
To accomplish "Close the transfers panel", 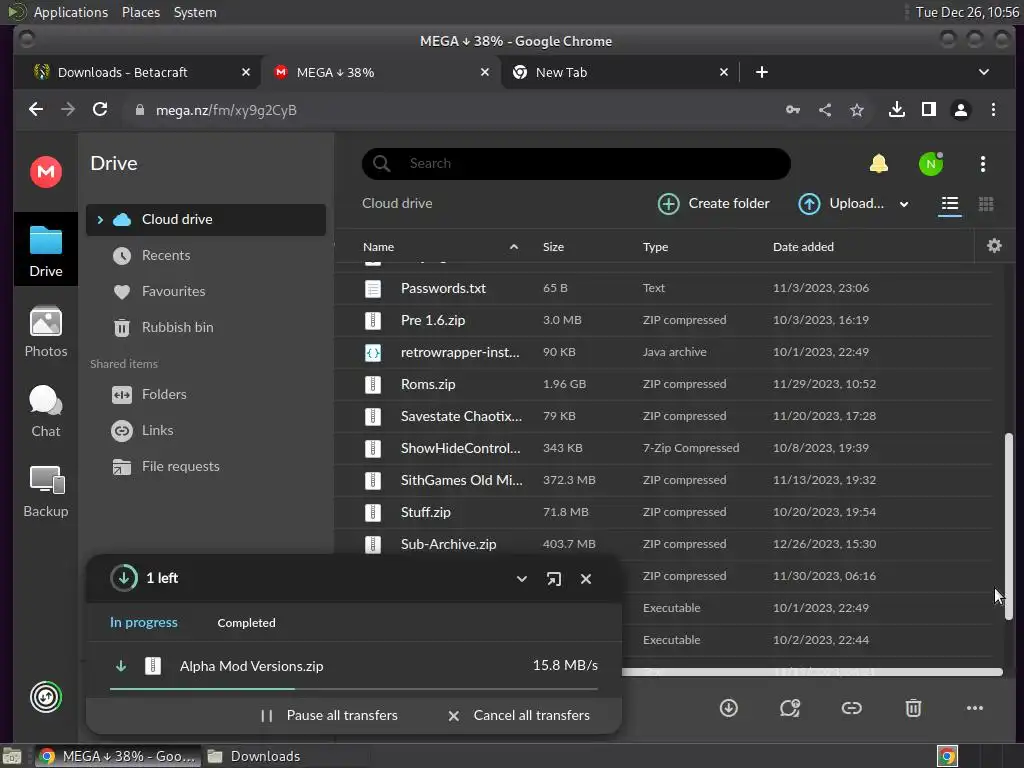I will 586,579.
